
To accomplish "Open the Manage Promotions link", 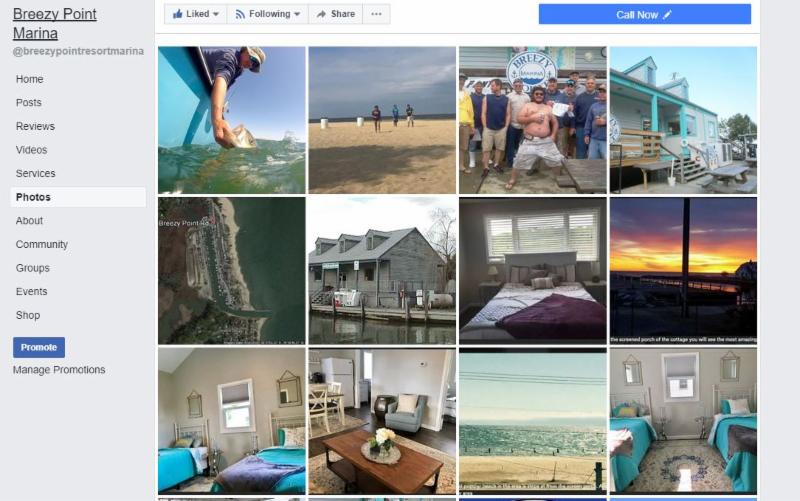I will click(x=59, y=370).
